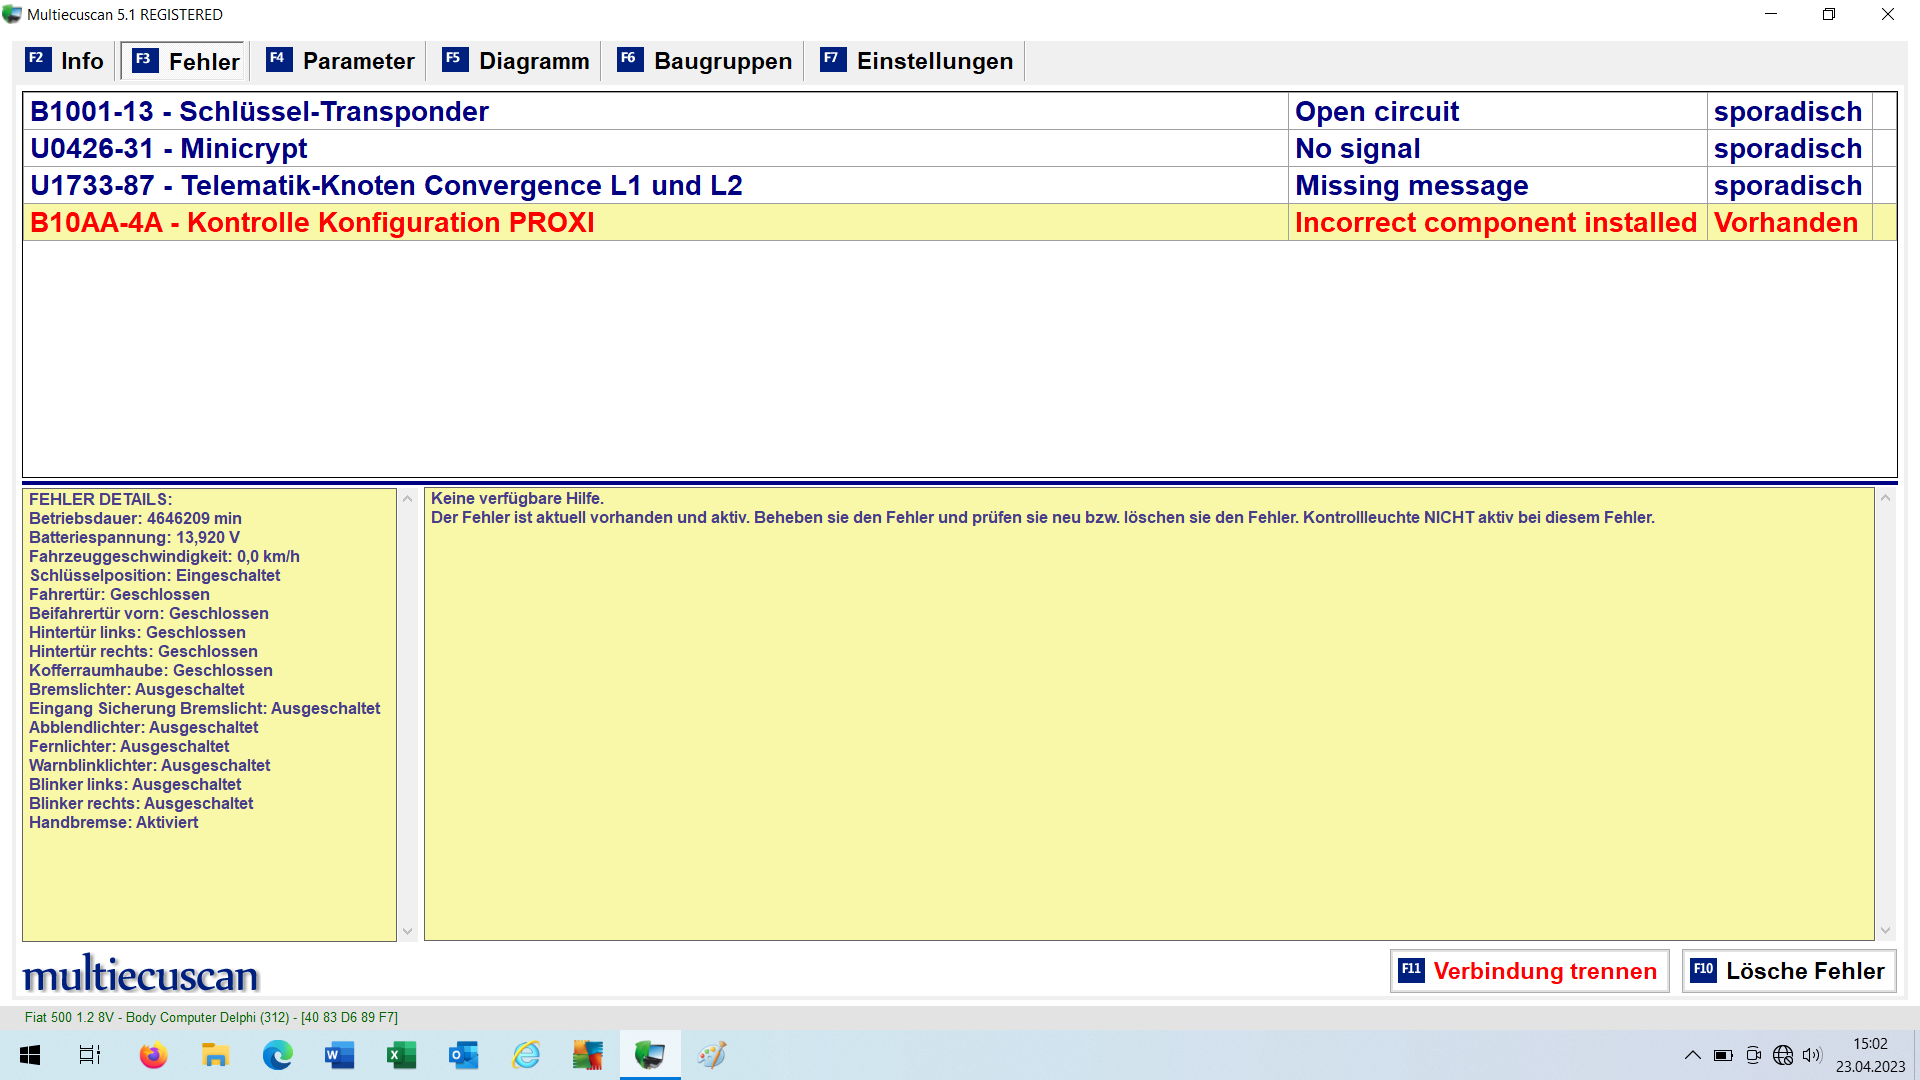This screenshot has height=1080, width=1920.
Task: Open Paint from the taskbar
Action: [x=712, y=1055]
